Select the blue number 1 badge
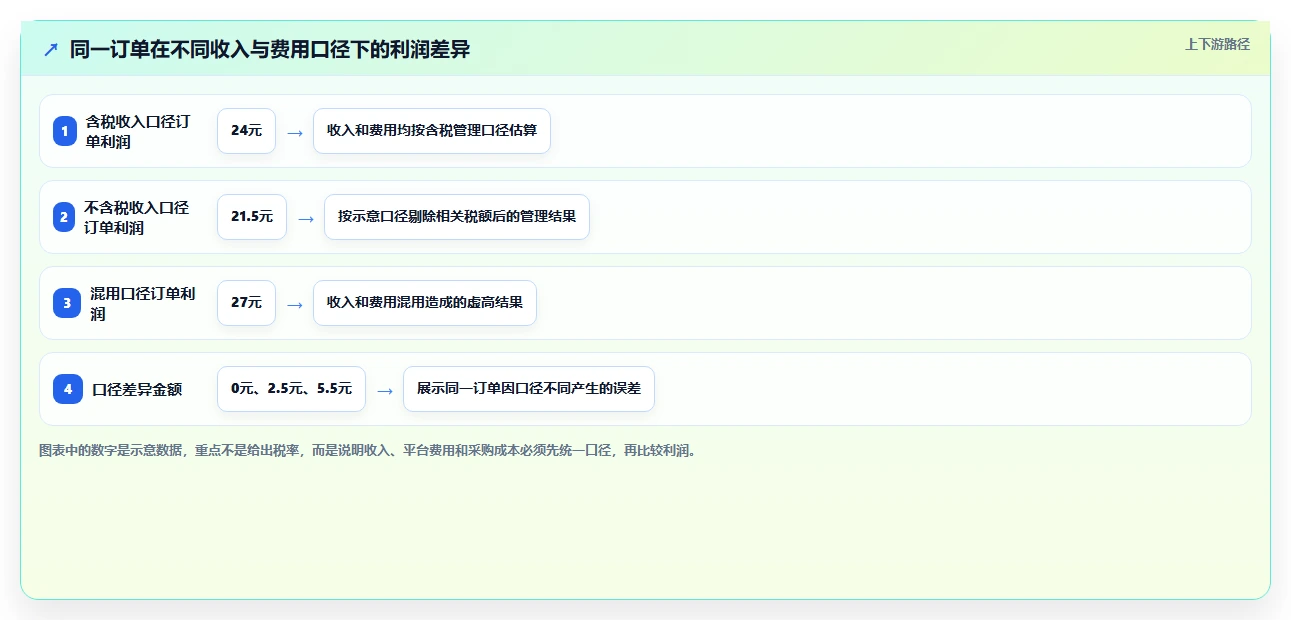1291x620 pixels. click(x=65, y=131)
